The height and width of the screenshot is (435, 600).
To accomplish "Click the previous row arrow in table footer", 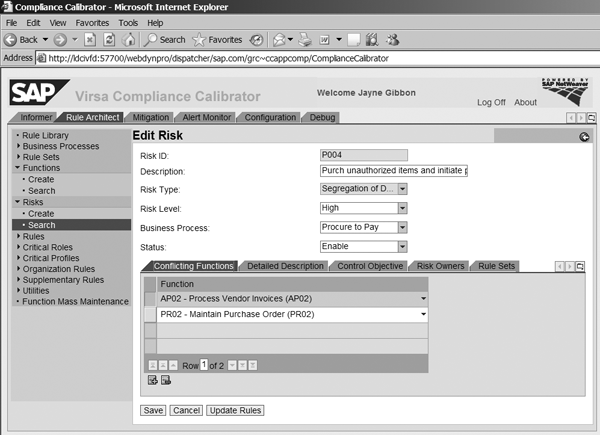I will point(173,365).
